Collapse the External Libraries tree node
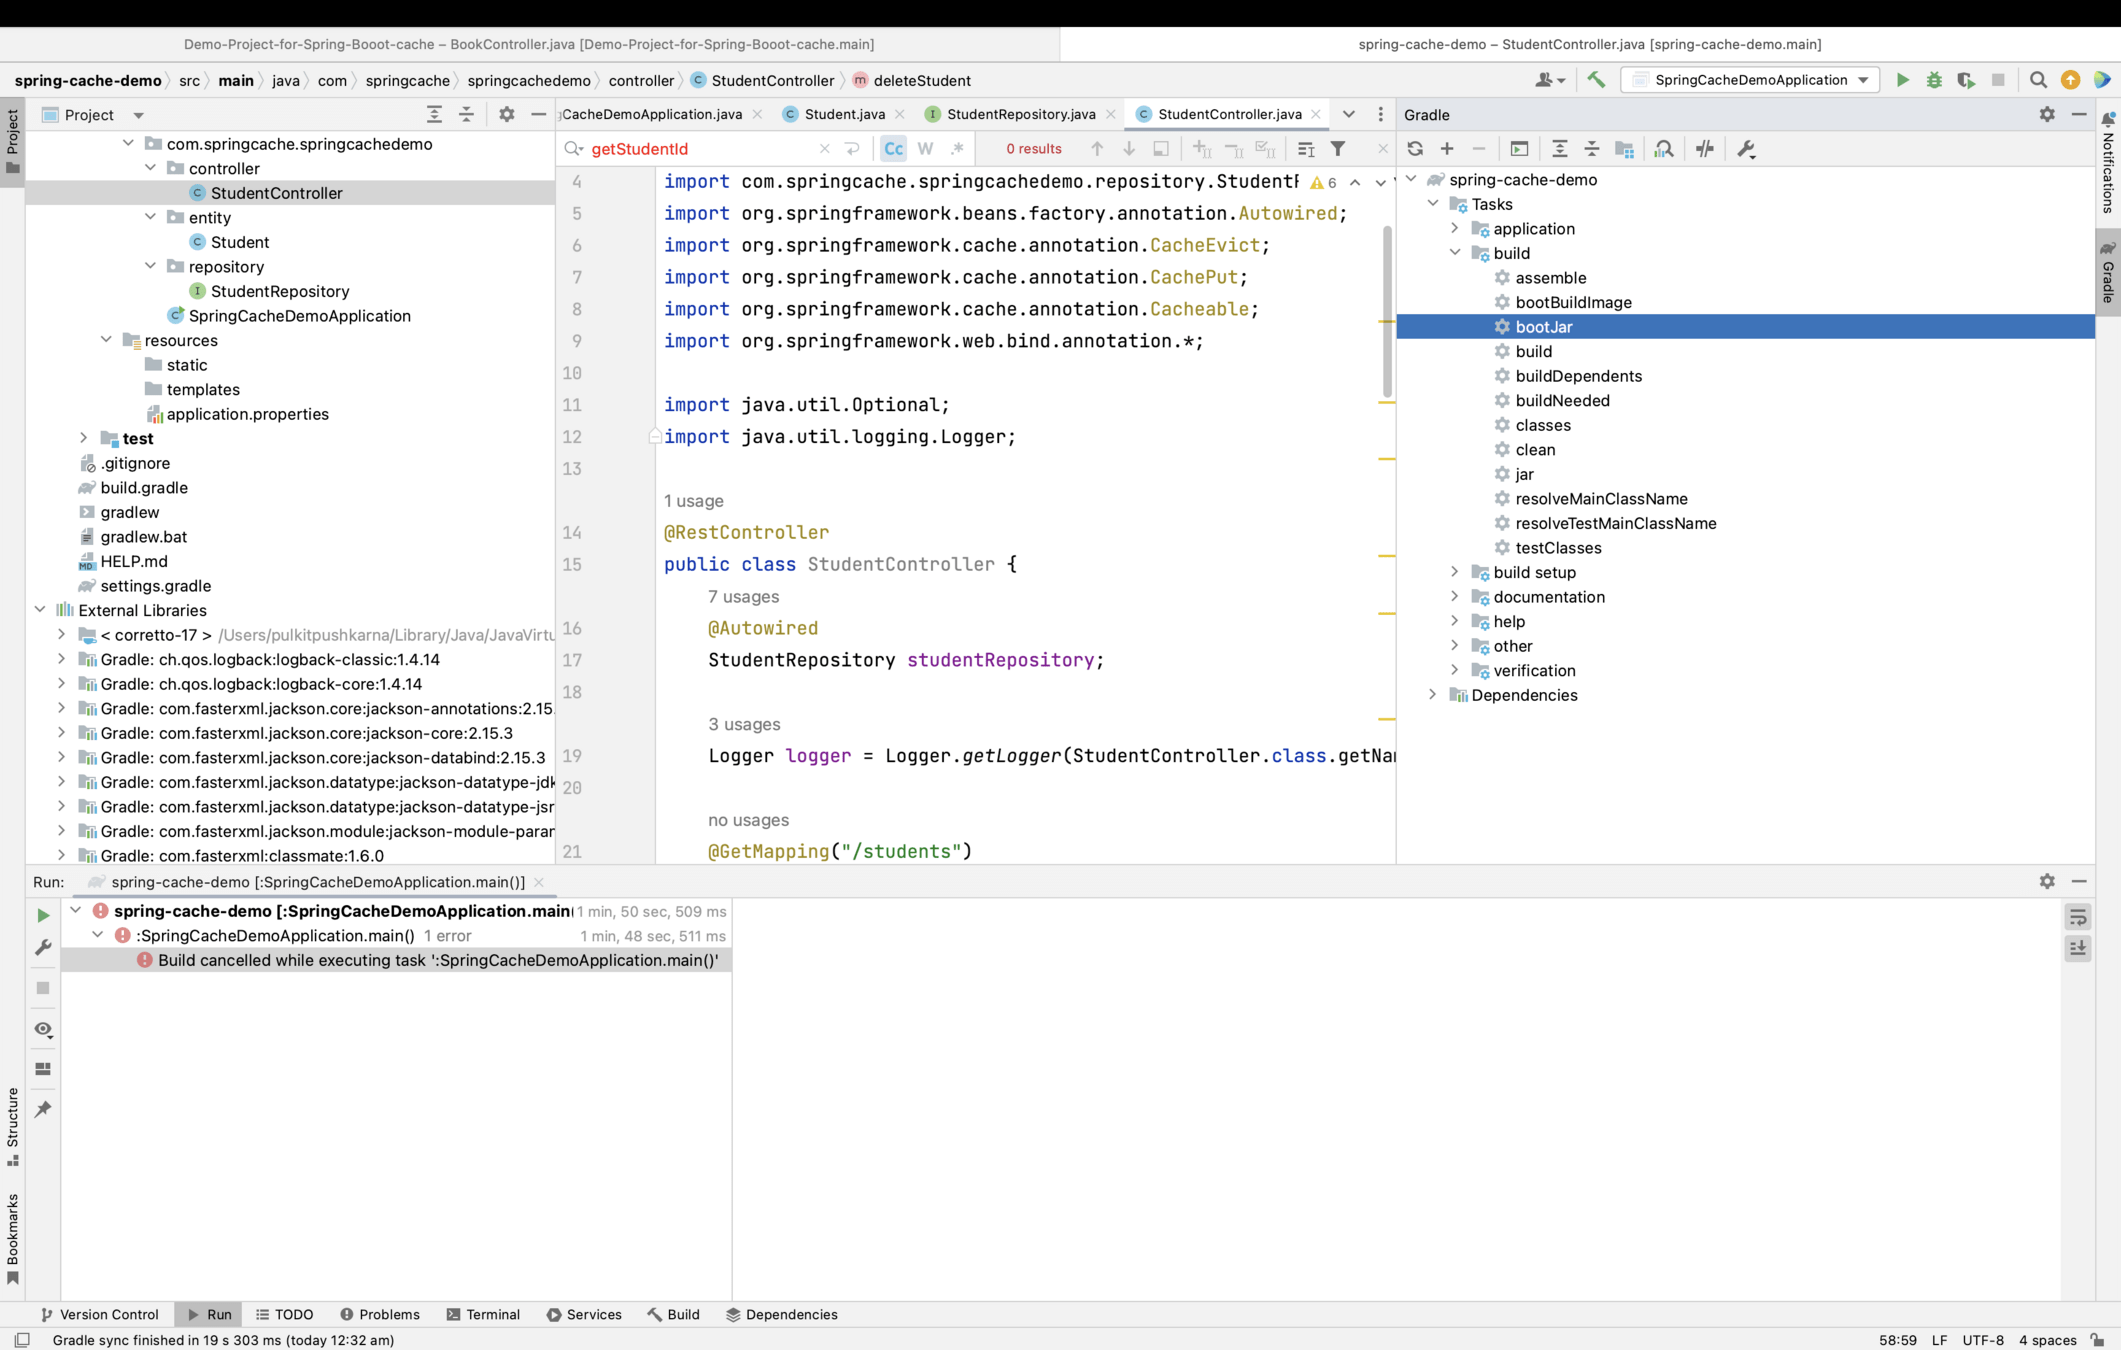This screenshot has height=1350, width=2121. (x=40, y=610)
